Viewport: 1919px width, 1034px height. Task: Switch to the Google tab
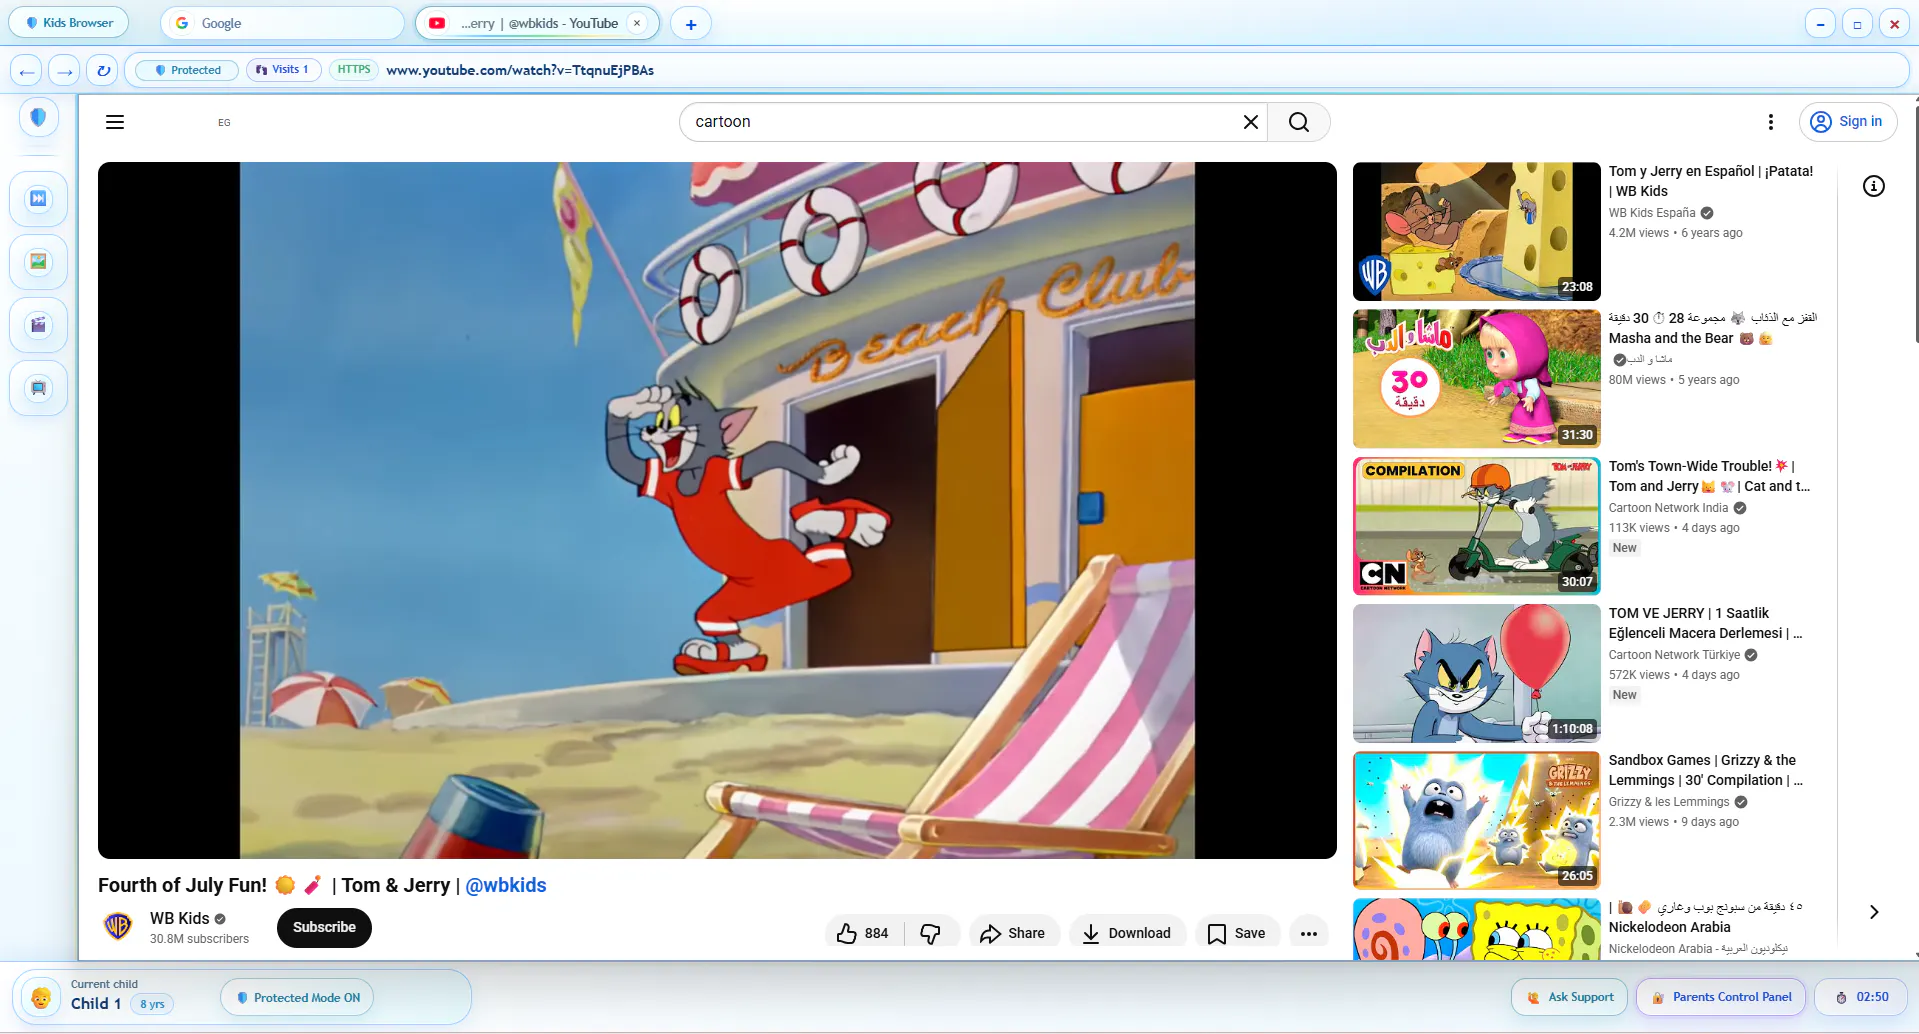[282, 23]
